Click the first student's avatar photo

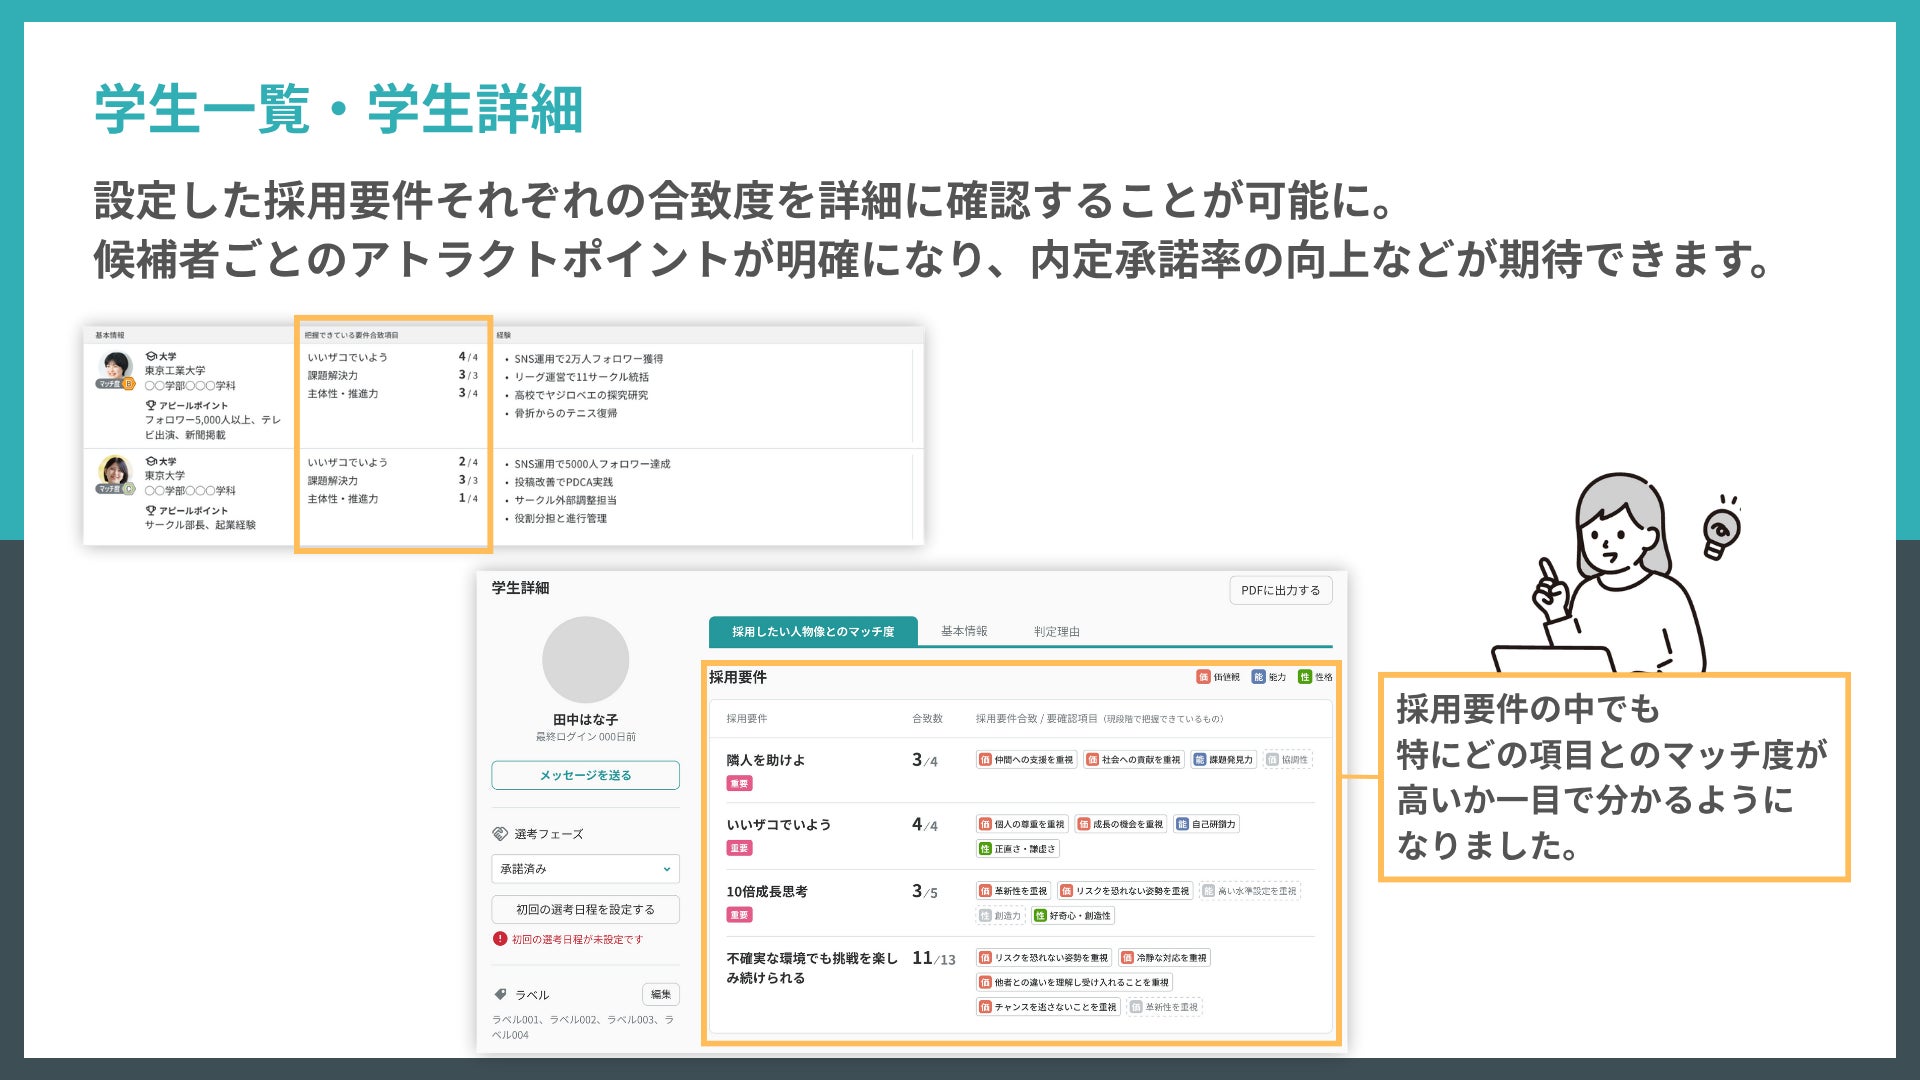116,368
